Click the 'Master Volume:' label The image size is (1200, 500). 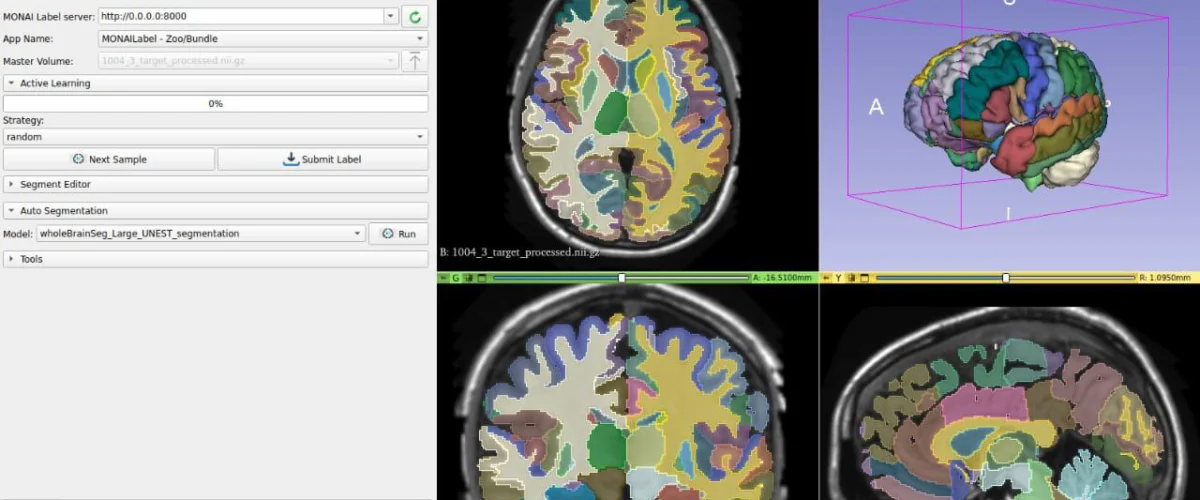pos(38,61)
